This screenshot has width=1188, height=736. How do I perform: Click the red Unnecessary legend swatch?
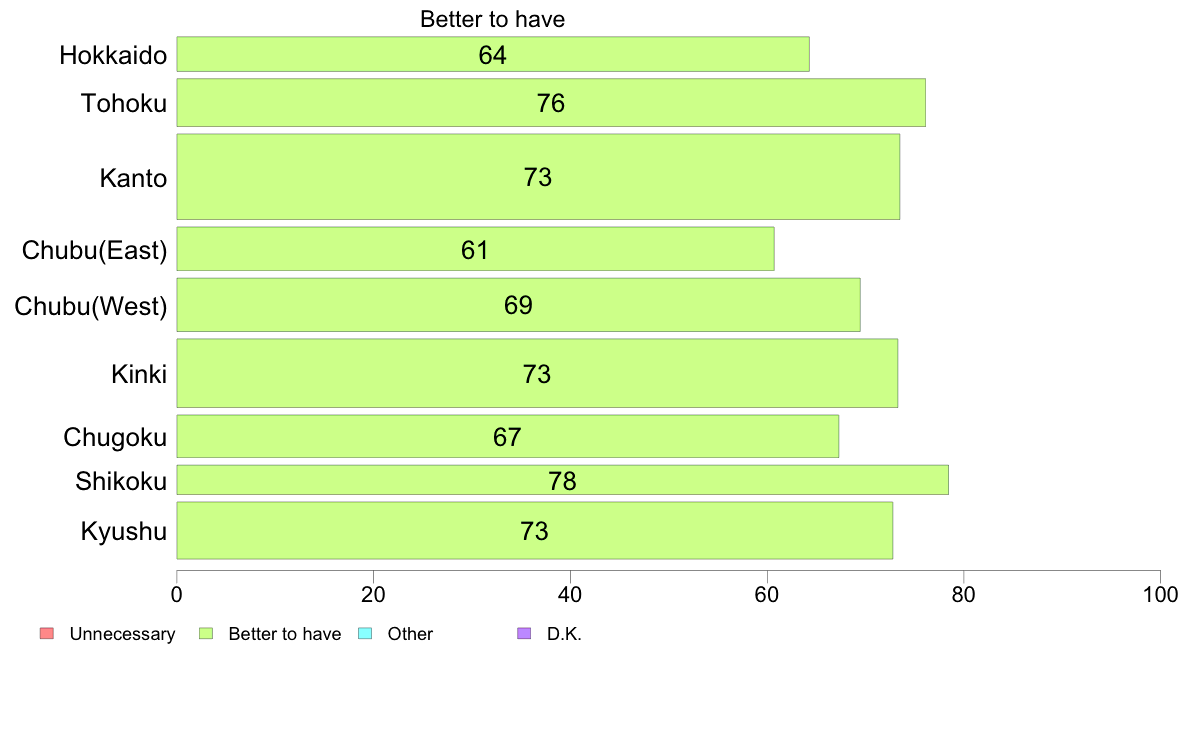47,634
